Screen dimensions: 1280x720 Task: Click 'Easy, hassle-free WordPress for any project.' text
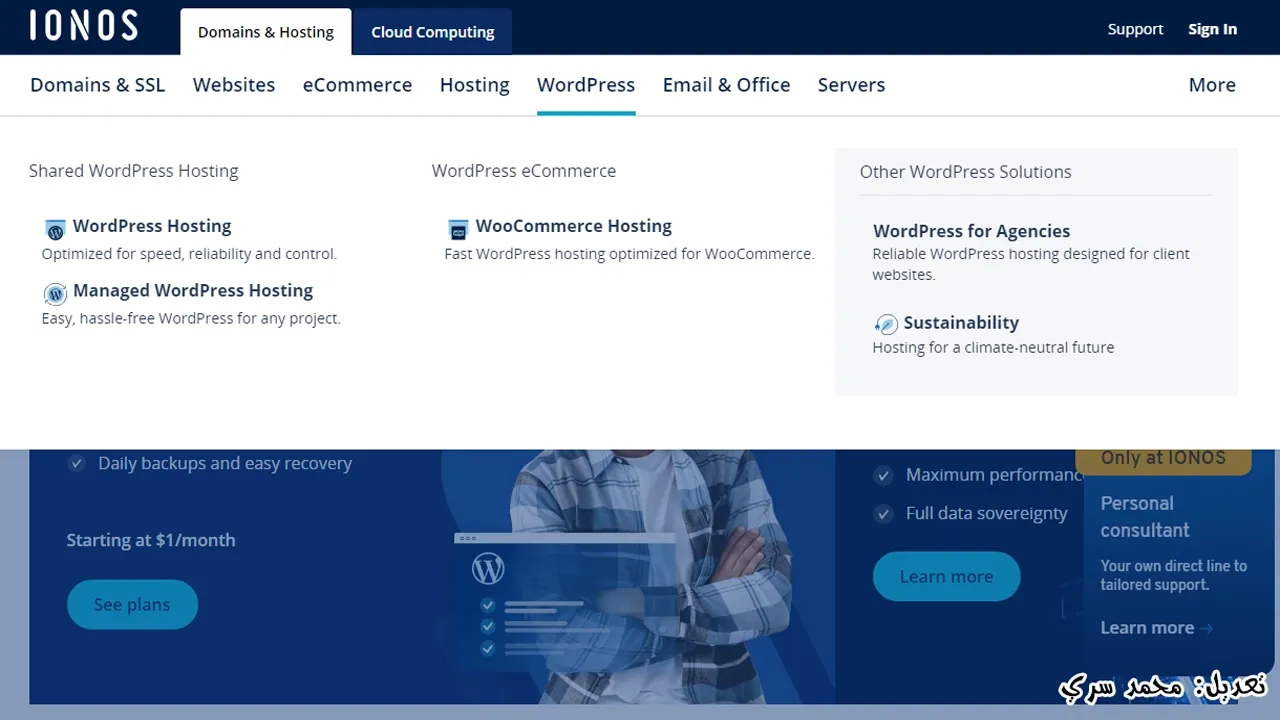191,318
